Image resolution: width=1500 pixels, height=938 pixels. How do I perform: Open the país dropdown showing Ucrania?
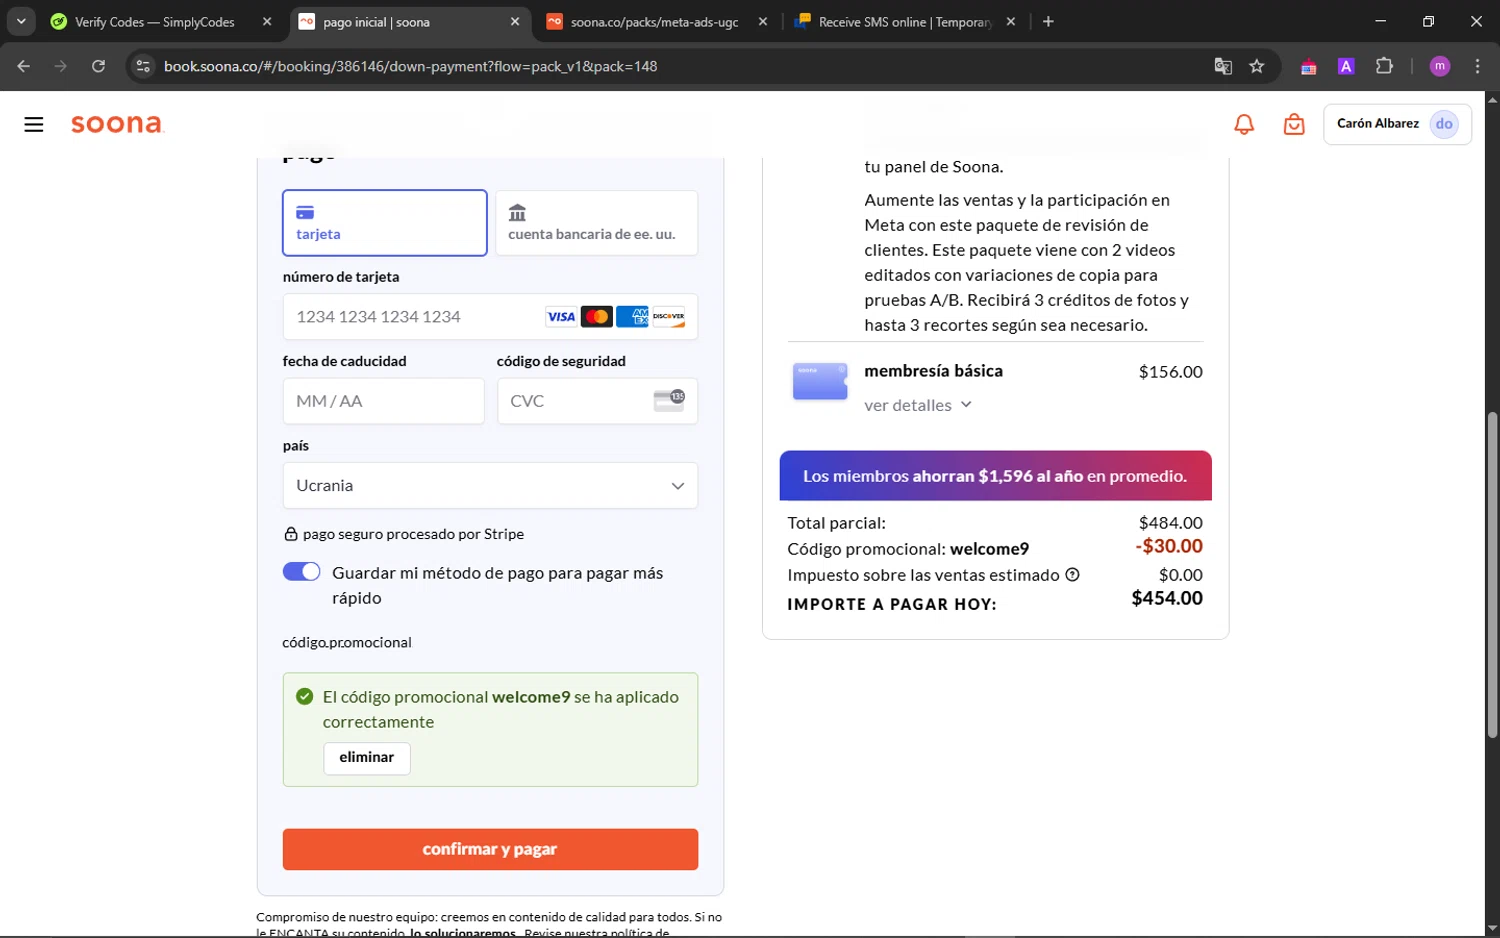coord(490,486)
